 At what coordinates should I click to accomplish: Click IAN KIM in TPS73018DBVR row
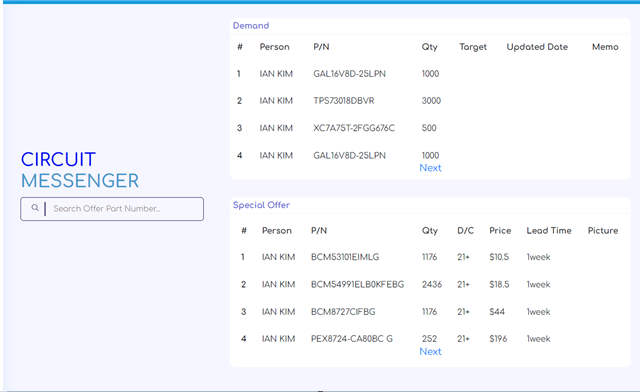point(276,101)
